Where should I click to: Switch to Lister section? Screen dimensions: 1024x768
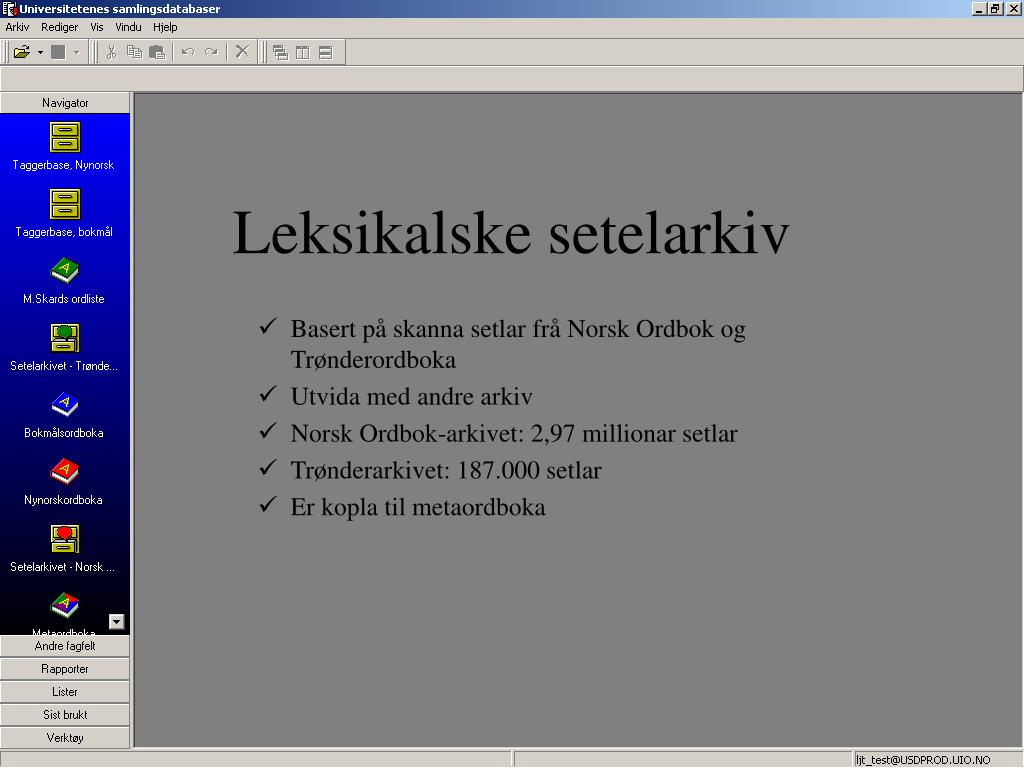[x=65, y=692]
